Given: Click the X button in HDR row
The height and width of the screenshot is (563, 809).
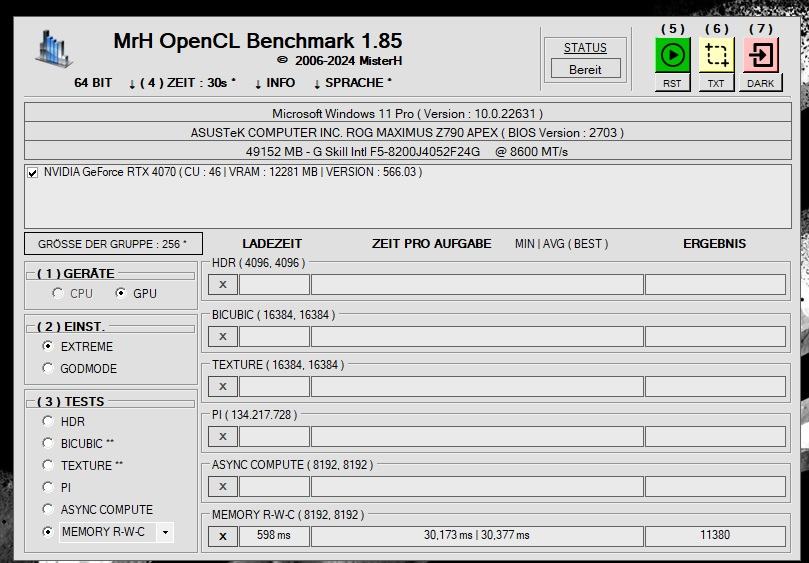Looking at the screenshot, I should pyautogui.click(x=223, y=284).
